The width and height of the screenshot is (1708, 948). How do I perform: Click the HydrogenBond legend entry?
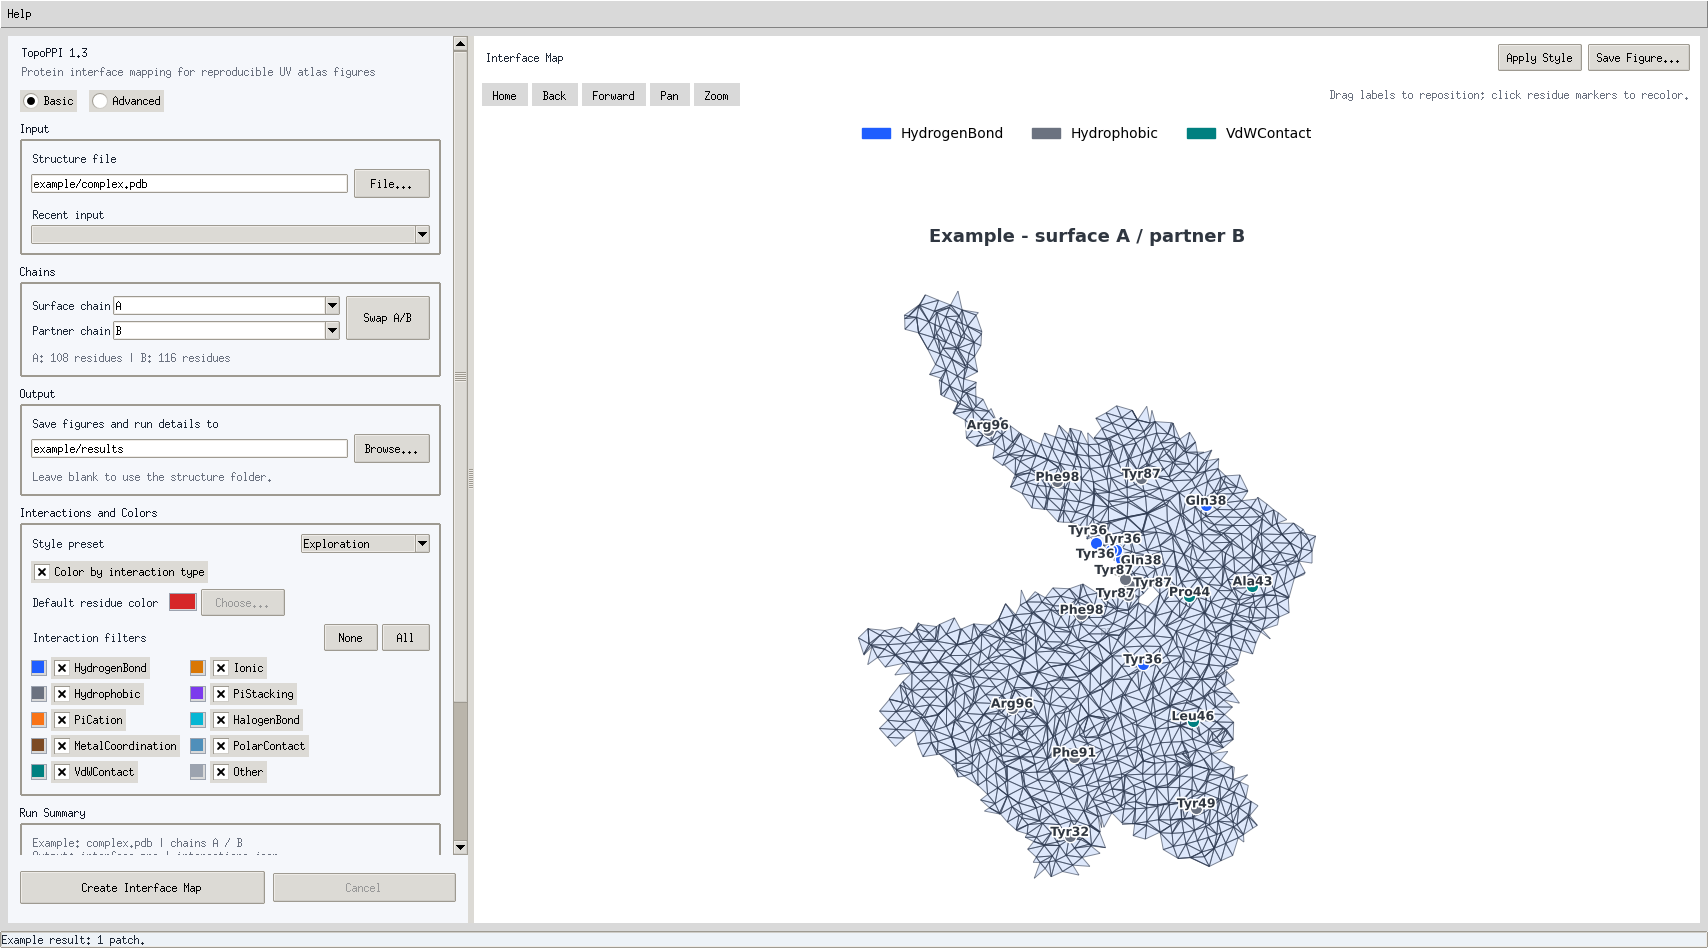932,133
